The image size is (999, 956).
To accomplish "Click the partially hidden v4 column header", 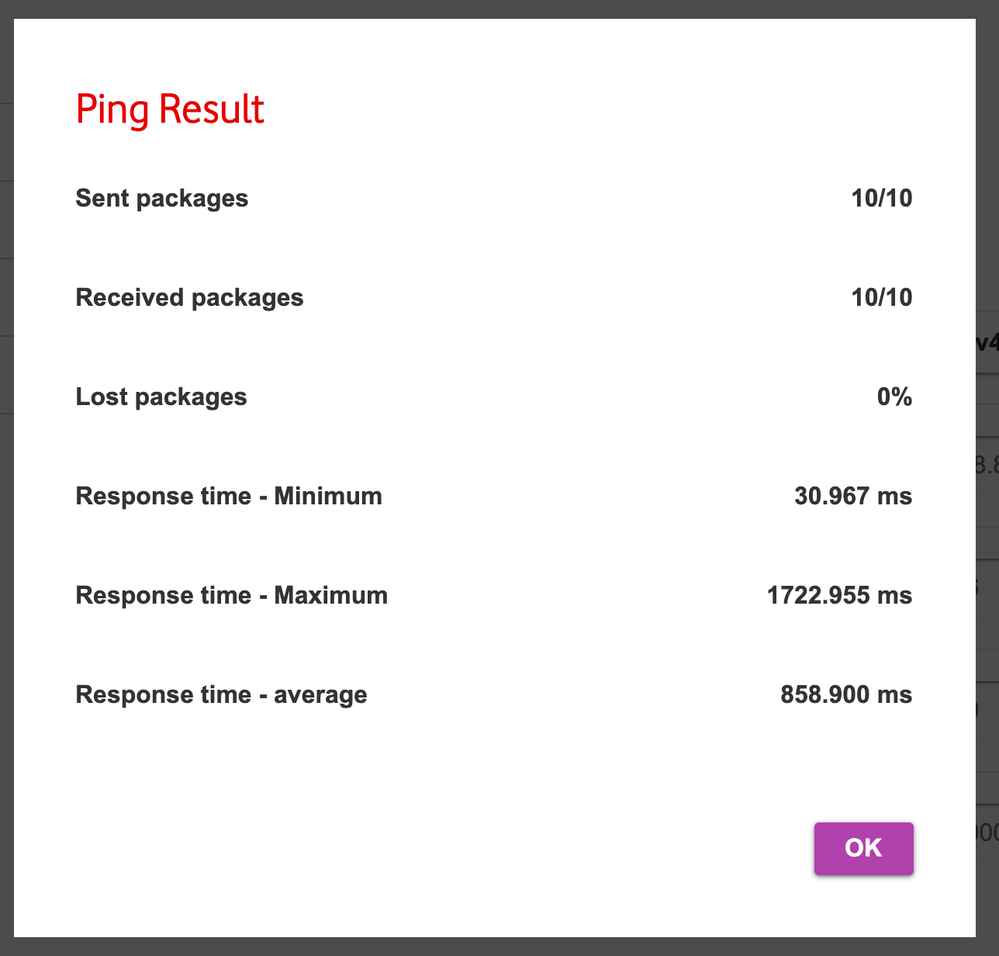I will 987,343.
